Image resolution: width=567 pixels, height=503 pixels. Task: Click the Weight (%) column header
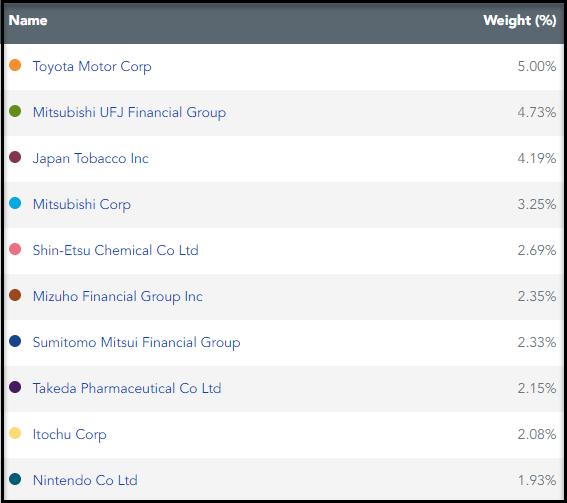520,21
